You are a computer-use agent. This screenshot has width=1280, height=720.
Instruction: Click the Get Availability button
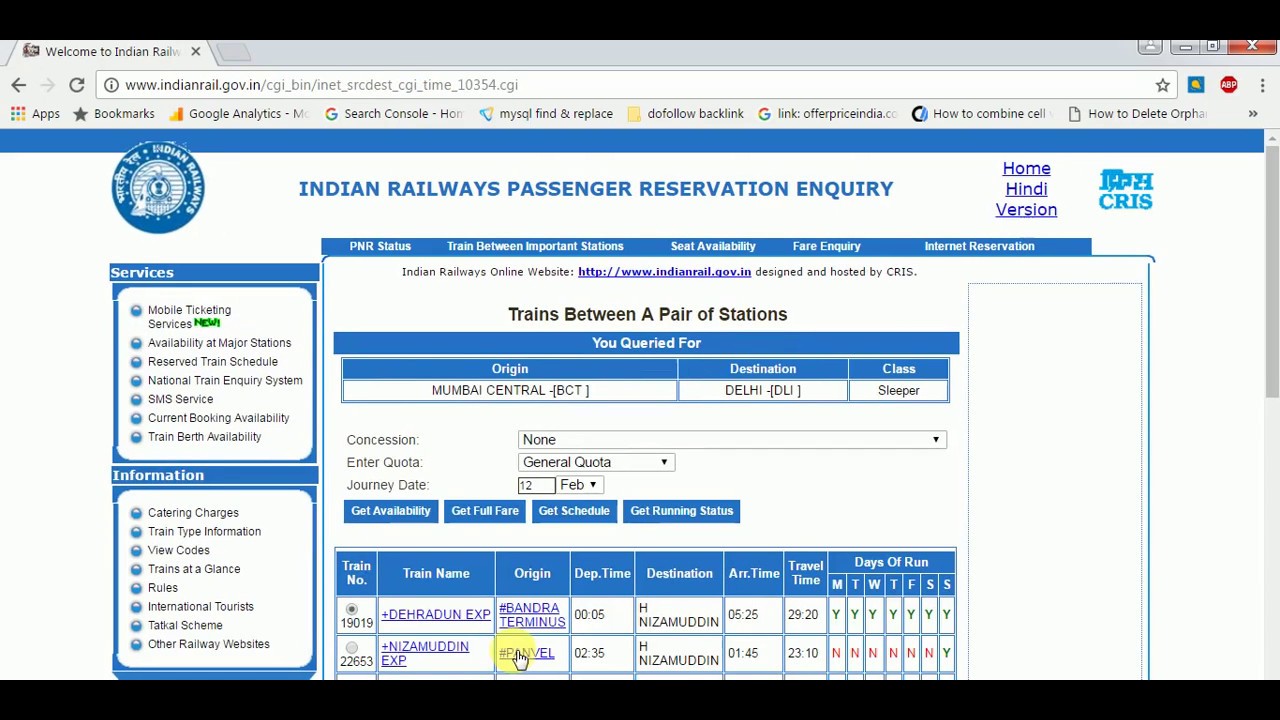point(391,511)
